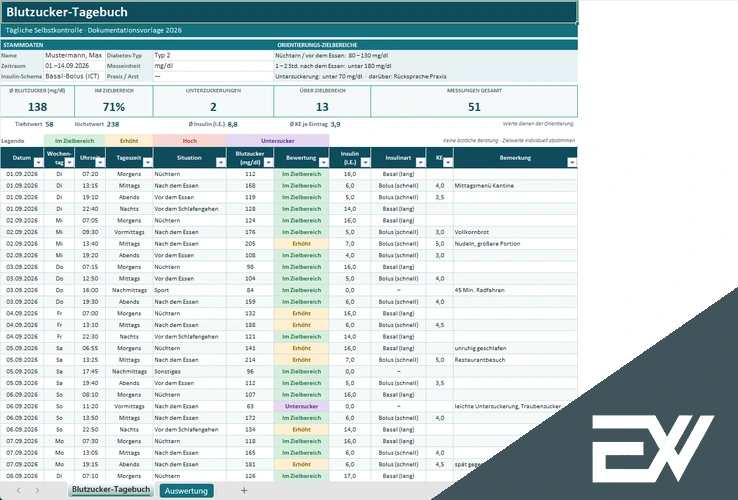Open the Tageszeit column filter dropdown
Viewport: 738px width, 500px height.
pyautogui.click(x=148, y=162)
